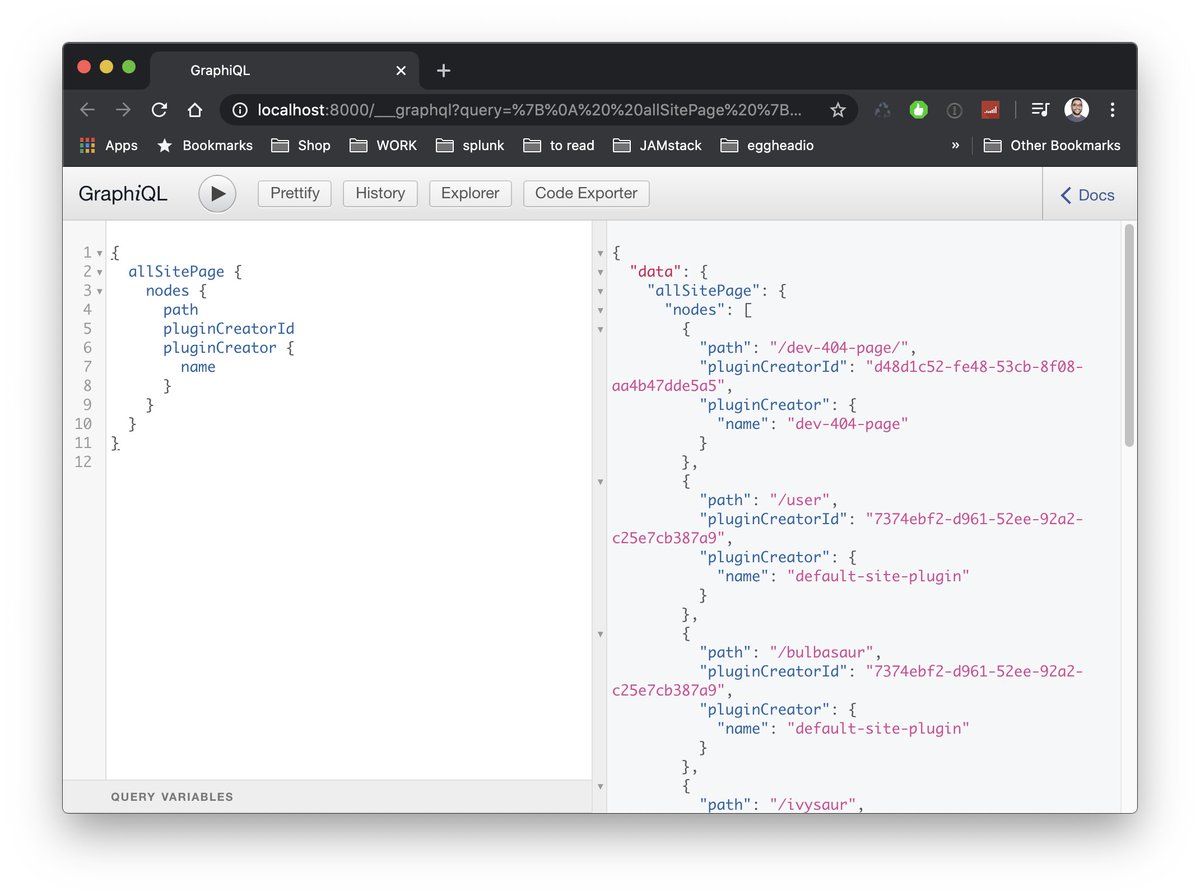Open the JAMstack bookmark folder
The image size is (1200, 896).
(657, 145)
